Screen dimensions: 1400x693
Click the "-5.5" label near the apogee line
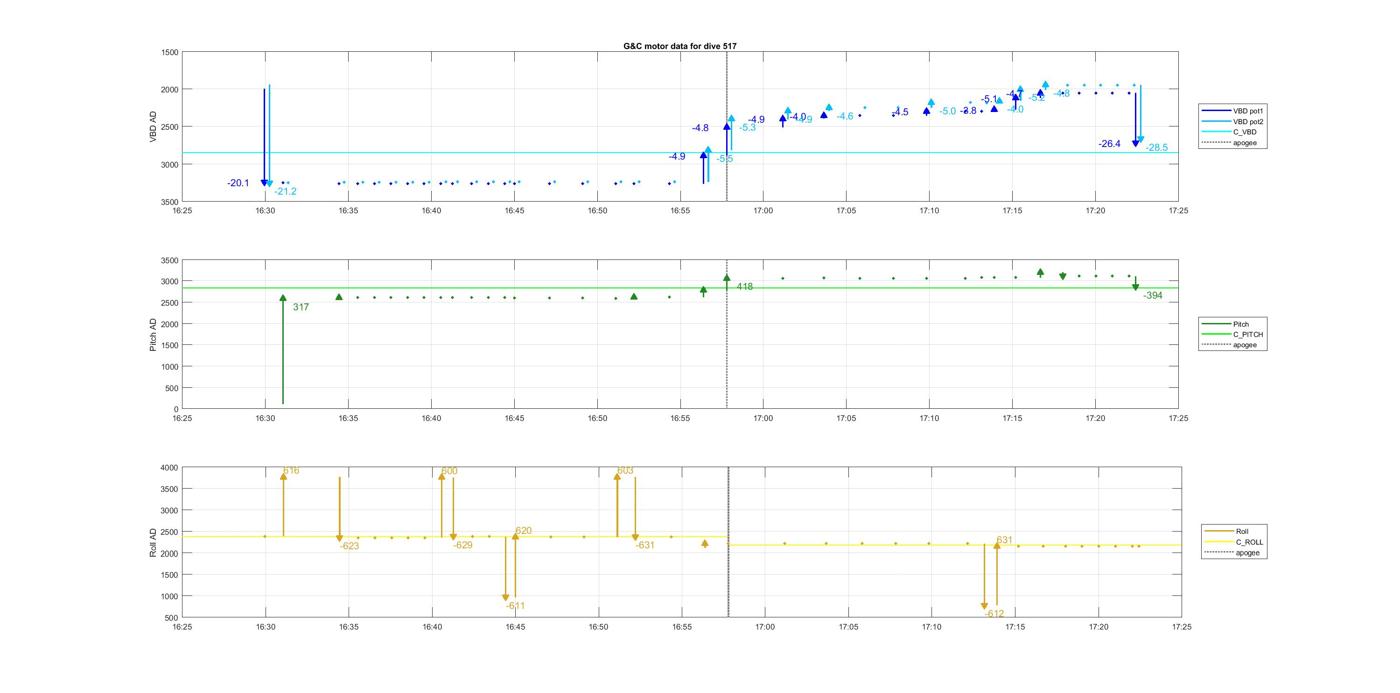pyautogui.click(x=725, y=159)
